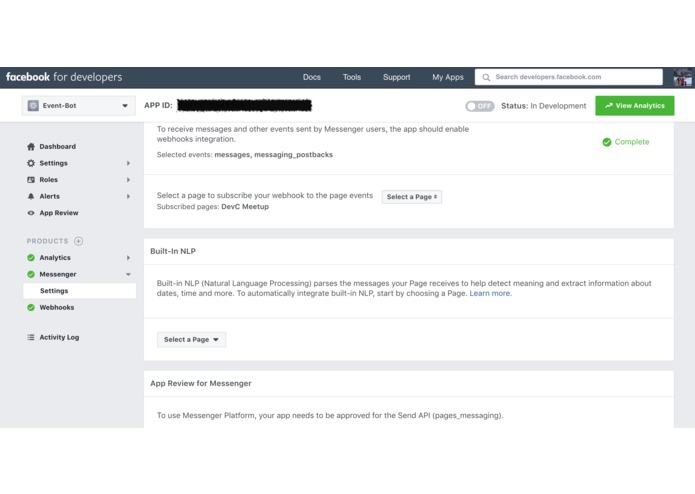Click the Activity Log list icon
The width and height of the screenshot is (695, 494).
[31, 337]
